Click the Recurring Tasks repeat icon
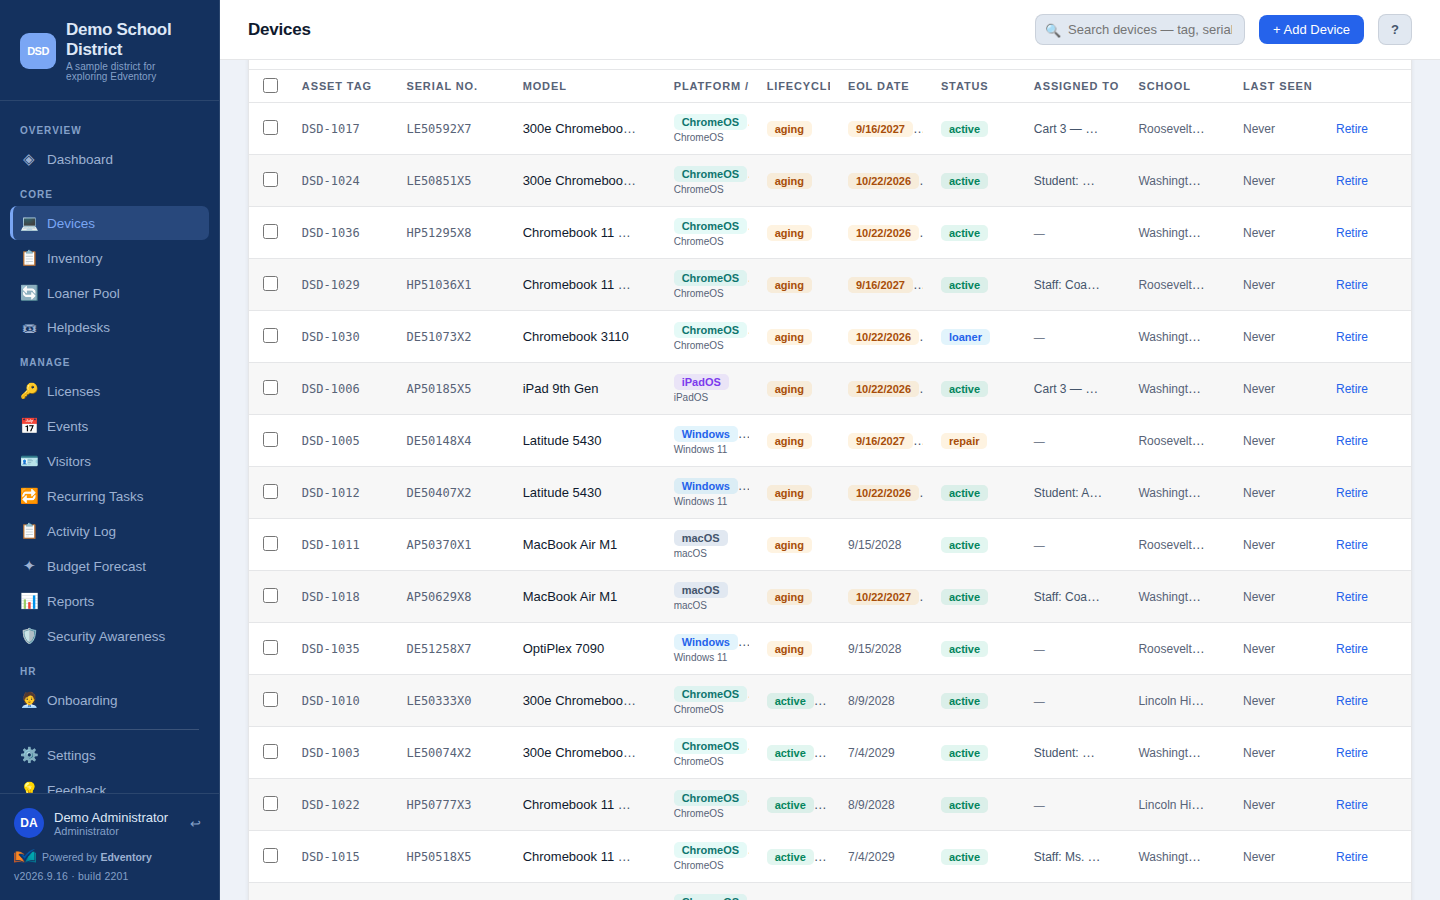 point(29,497)
